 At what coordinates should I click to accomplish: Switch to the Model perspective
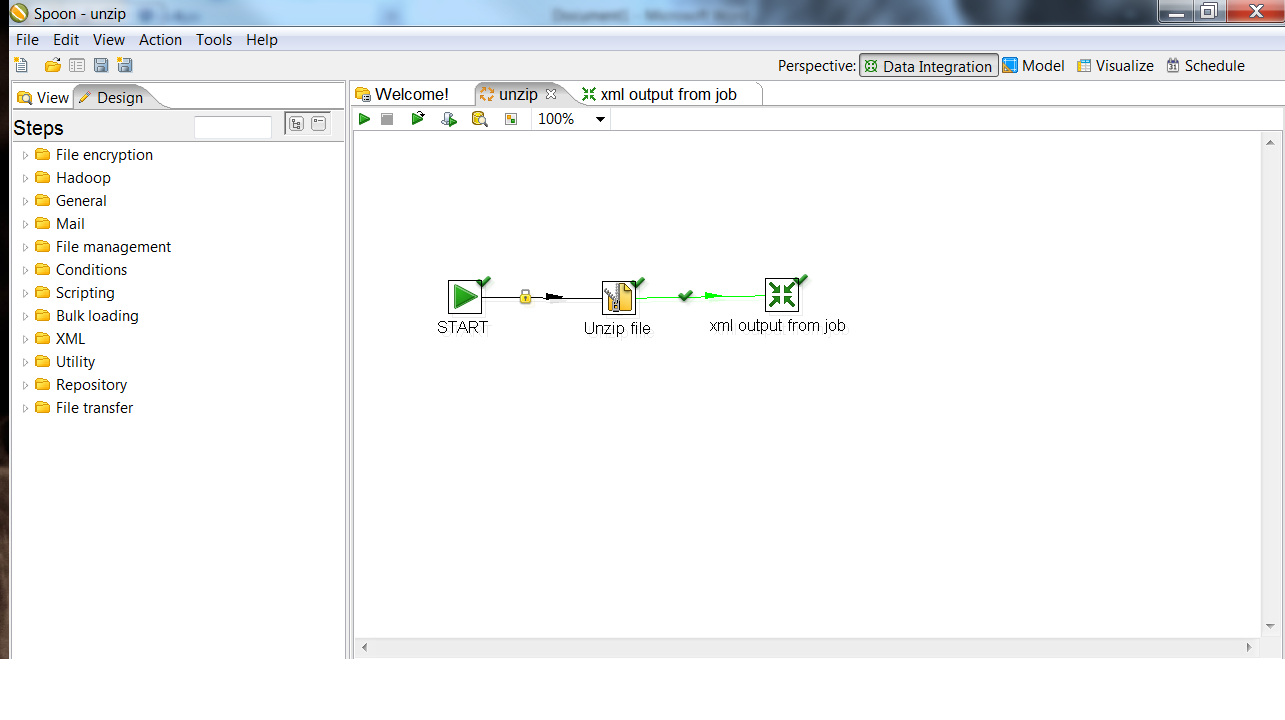1033,65
